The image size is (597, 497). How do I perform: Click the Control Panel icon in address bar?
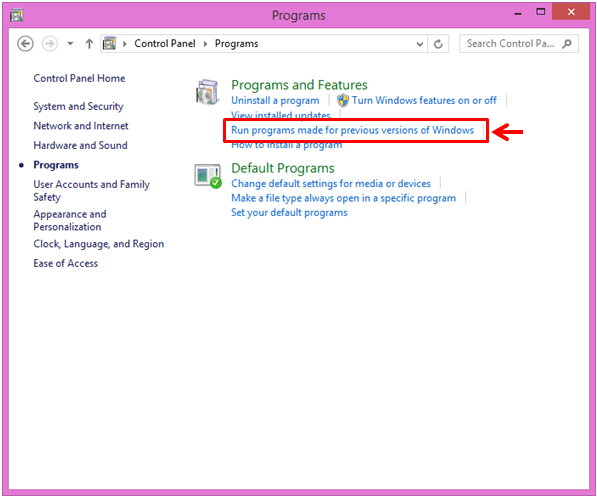point(110,44)
